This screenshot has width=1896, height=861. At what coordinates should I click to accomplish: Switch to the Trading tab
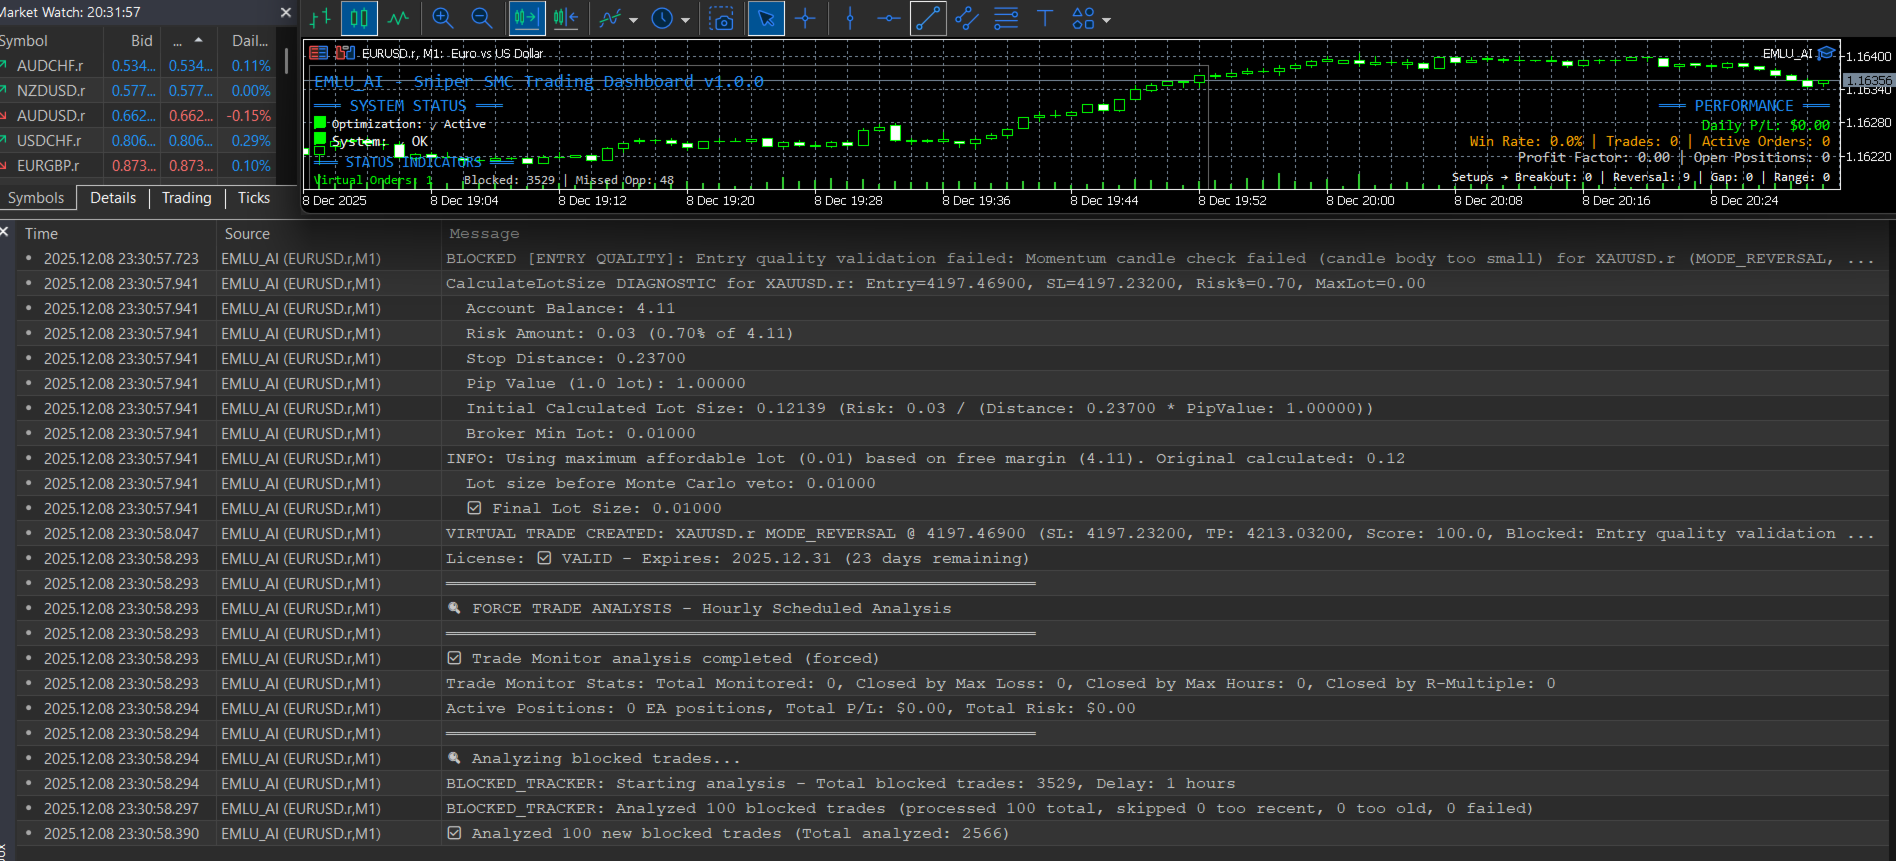pyautogui.click(x=187, y=198)
